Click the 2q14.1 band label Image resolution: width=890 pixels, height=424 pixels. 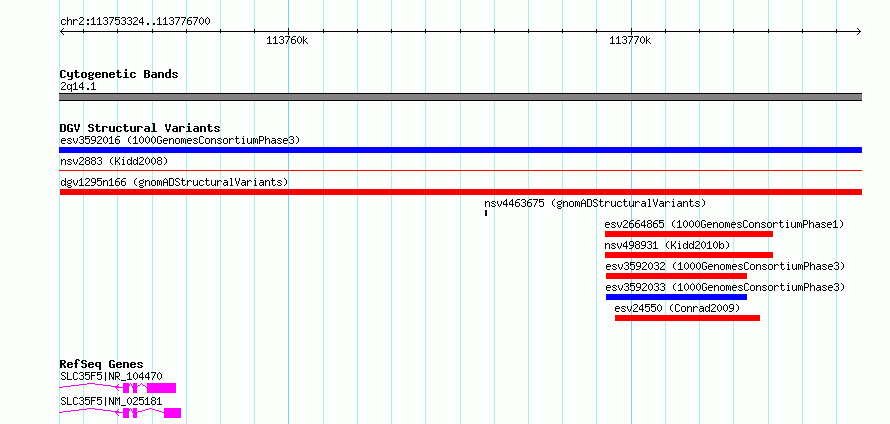(78, 87)
